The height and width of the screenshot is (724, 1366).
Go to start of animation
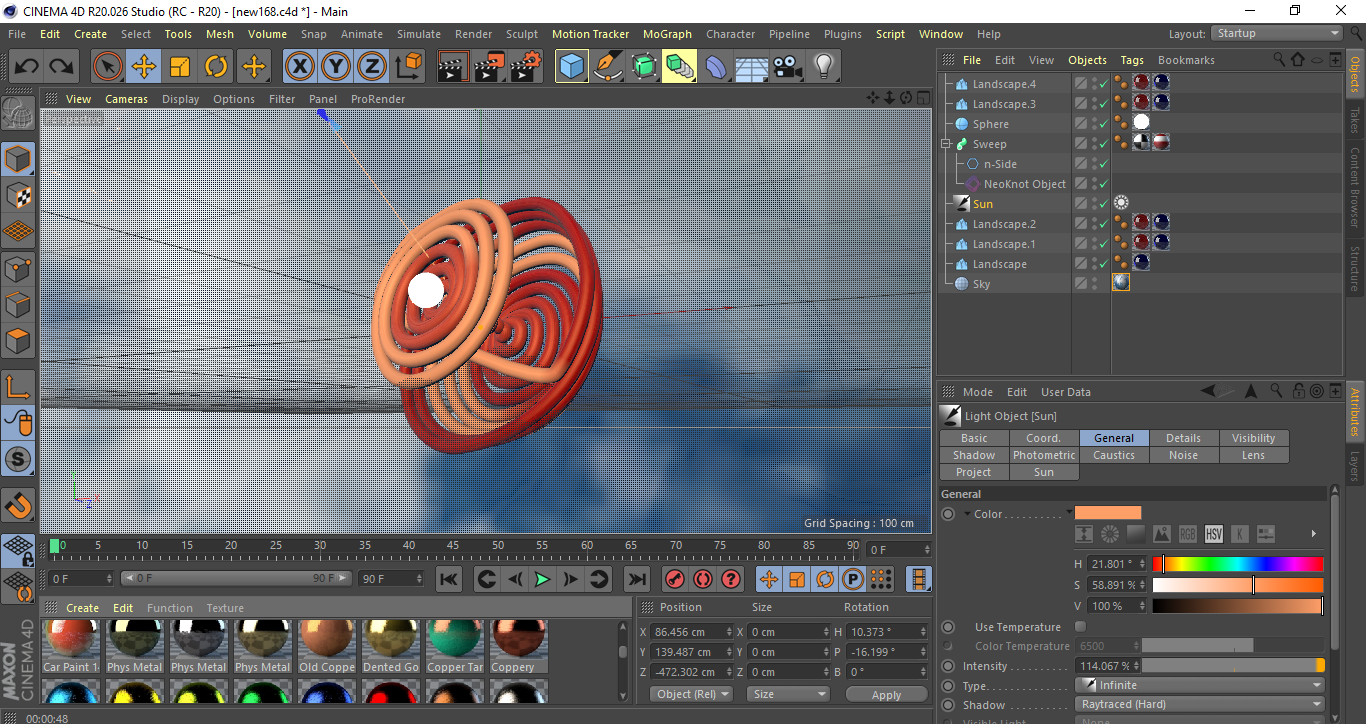tap(449, 579)
